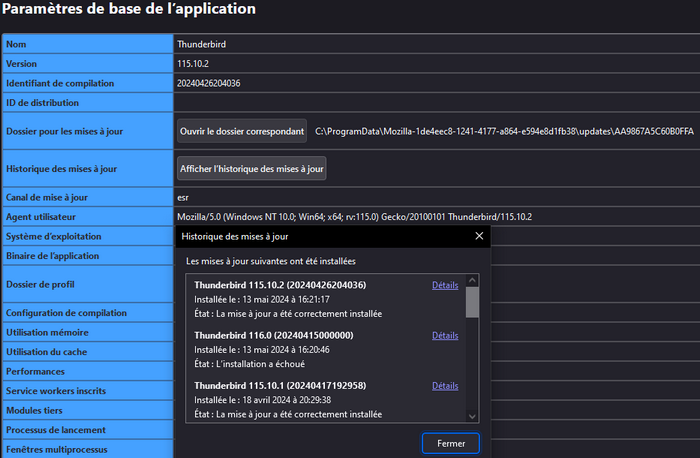Viewport: 700px width, 458px height.
Task: Click the update channel value esr
Action: tap(183, 198)
